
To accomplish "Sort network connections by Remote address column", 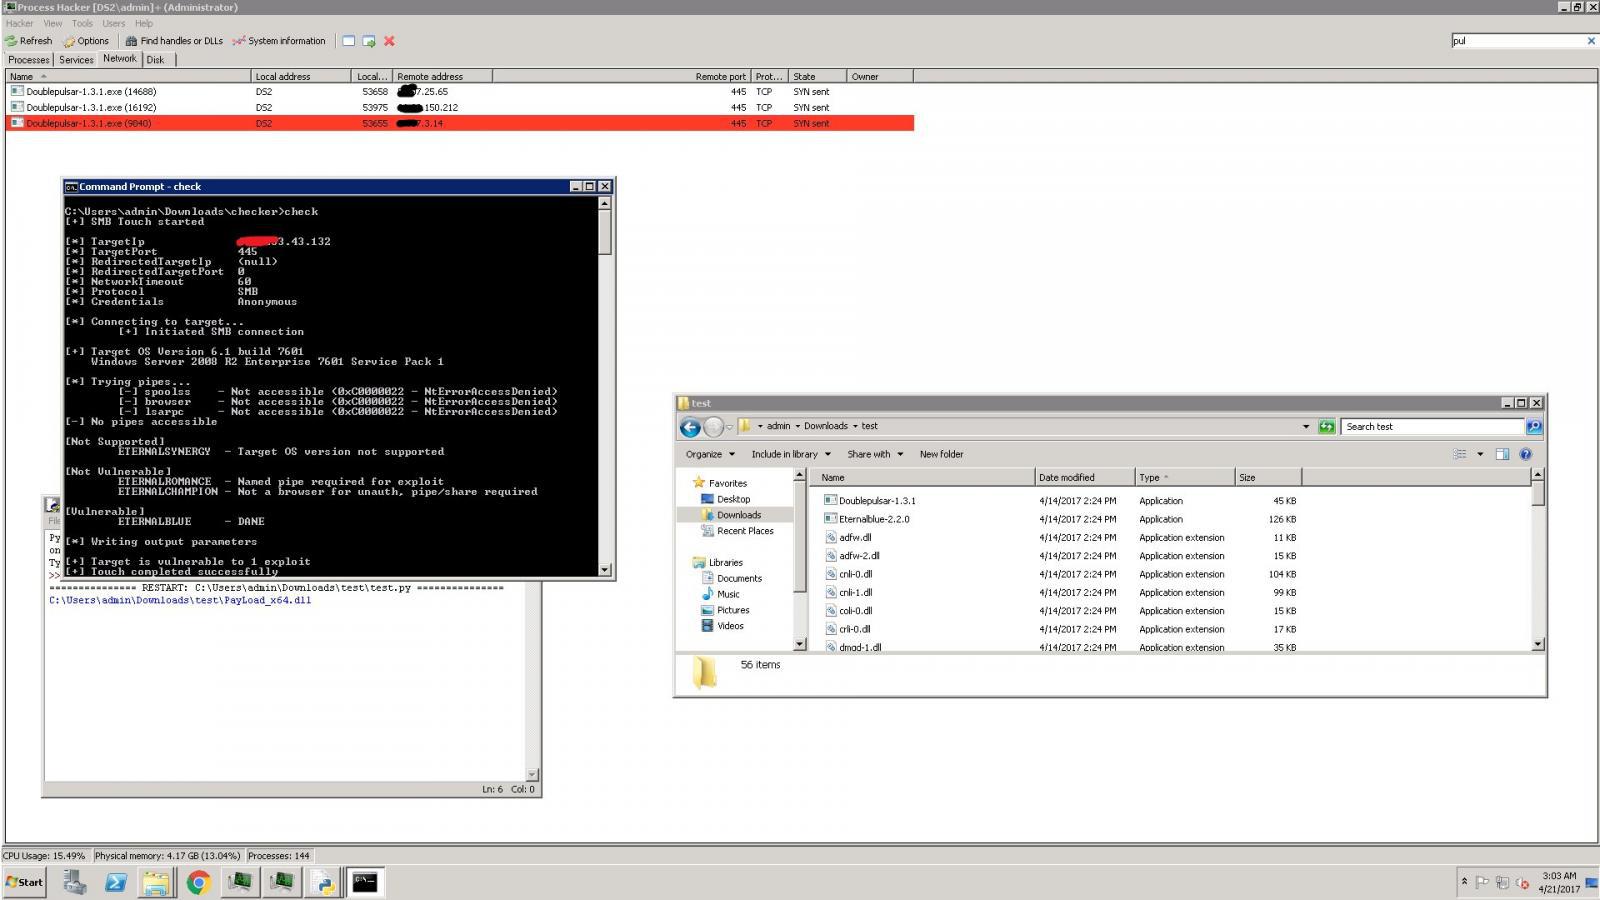I will (x=443, y=76).
